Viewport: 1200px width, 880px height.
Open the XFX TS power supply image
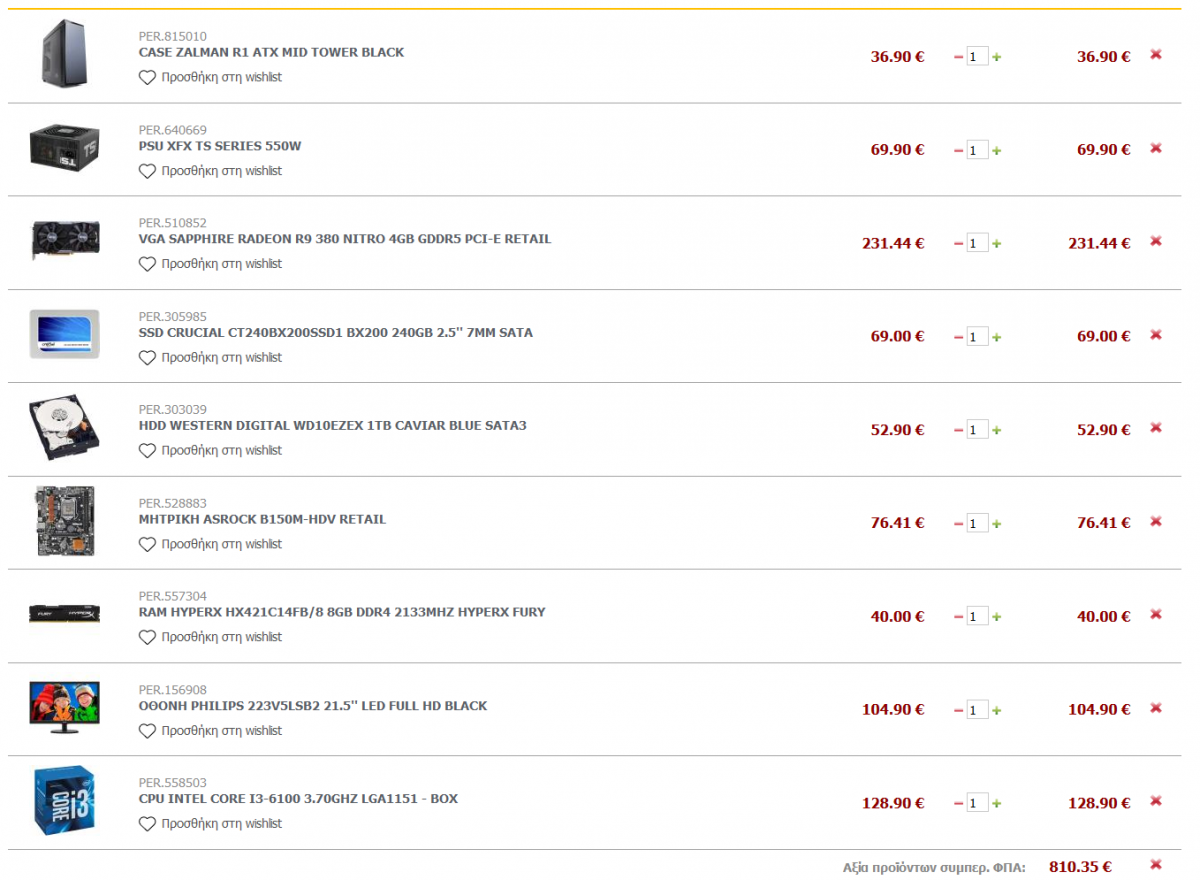pyautogui.click(x=65, y=147)
